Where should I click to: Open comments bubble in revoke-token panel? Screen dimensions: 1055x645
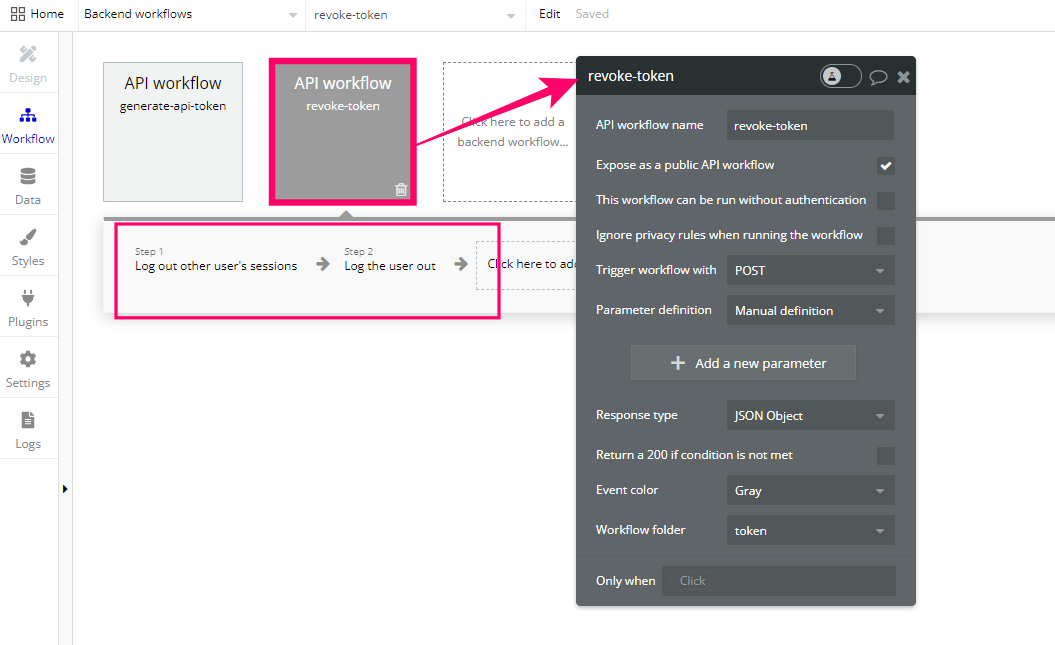pos(878,77)
